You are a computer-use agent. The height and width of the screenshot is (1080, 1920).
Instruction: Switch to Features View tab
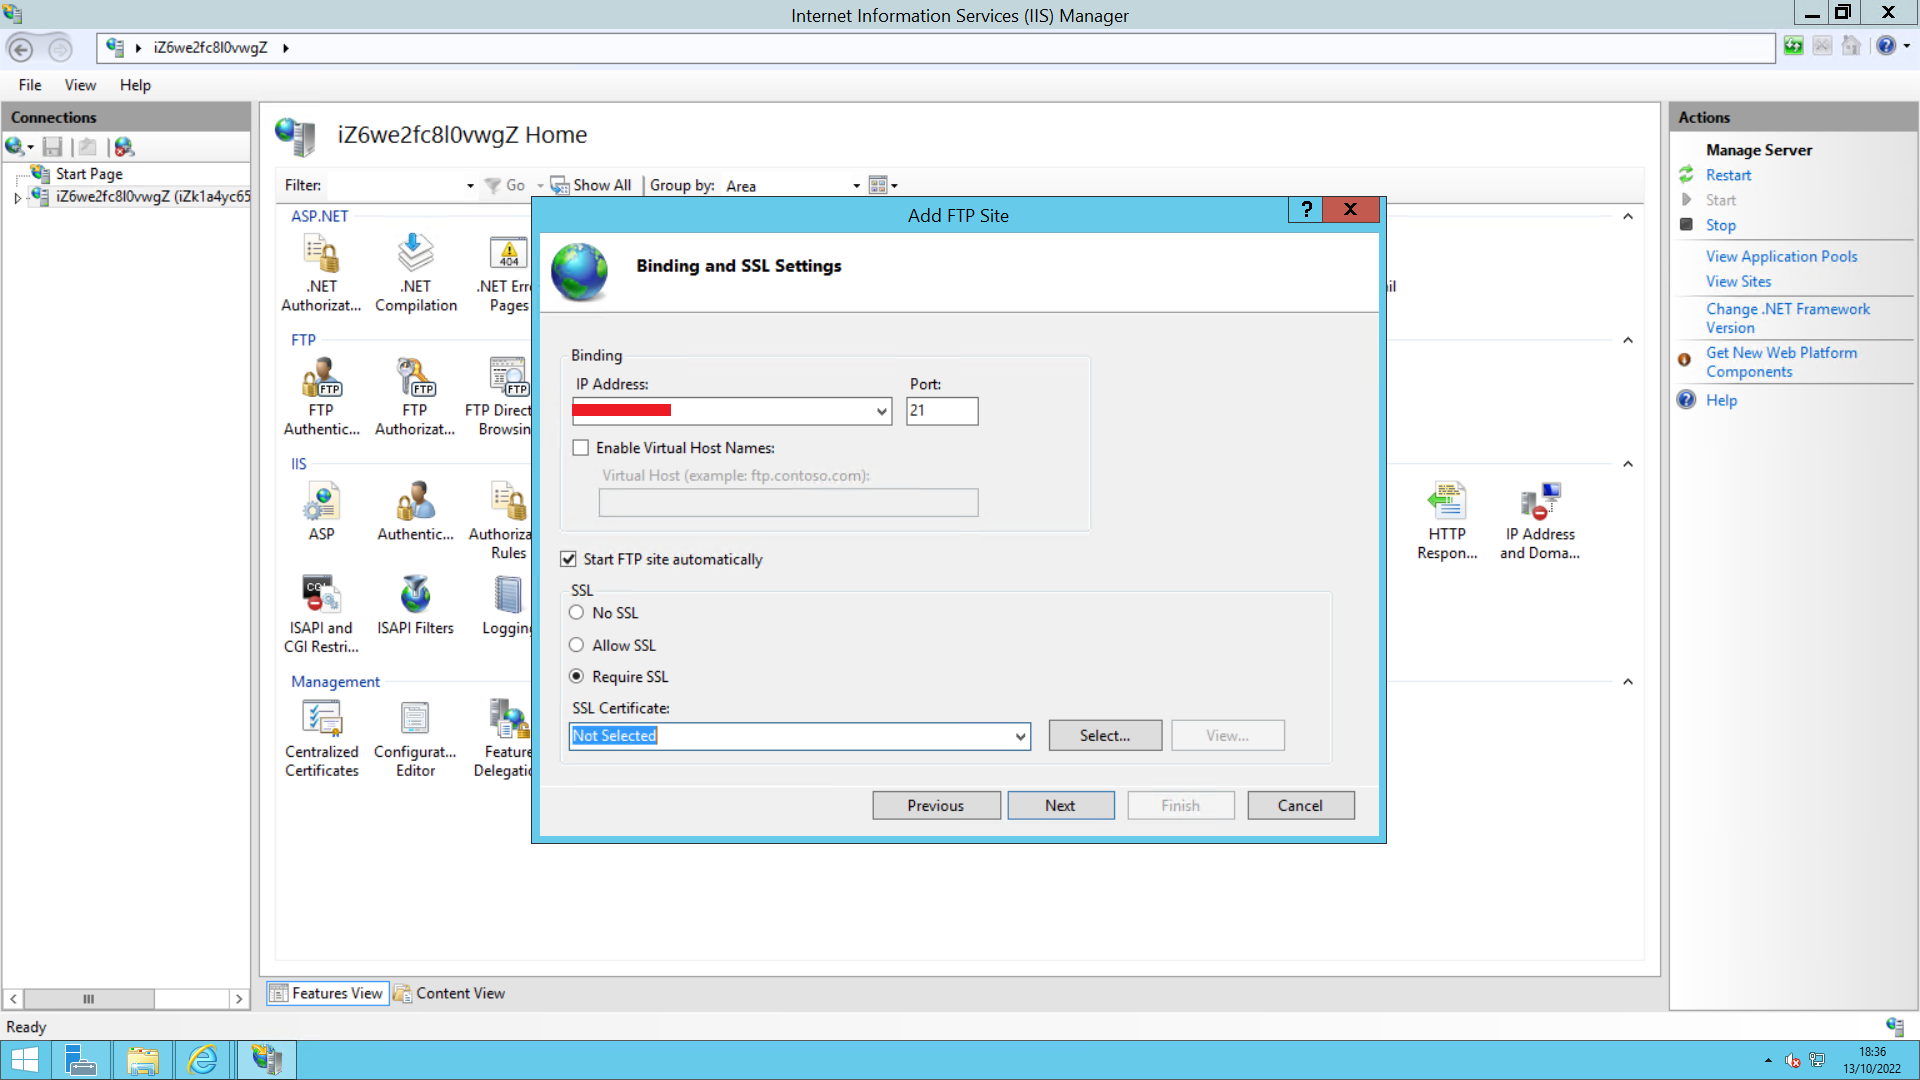[327, 993]
